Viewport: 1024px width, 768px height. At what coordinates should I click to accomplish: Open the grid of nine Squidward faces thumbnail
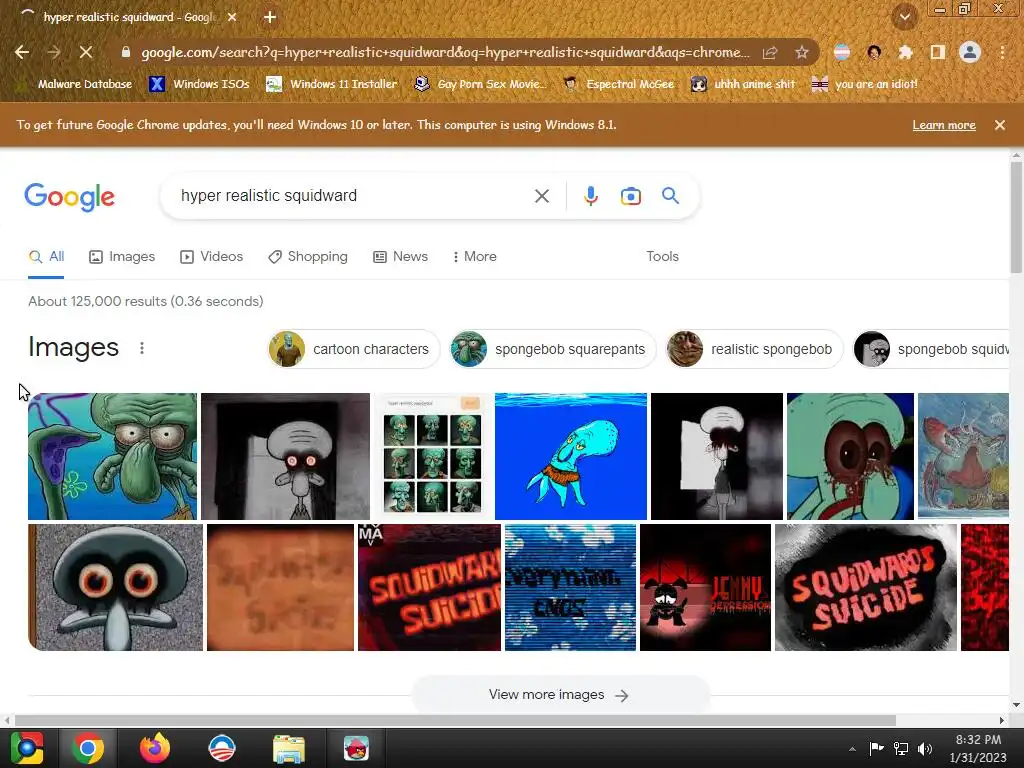(432, 456)
